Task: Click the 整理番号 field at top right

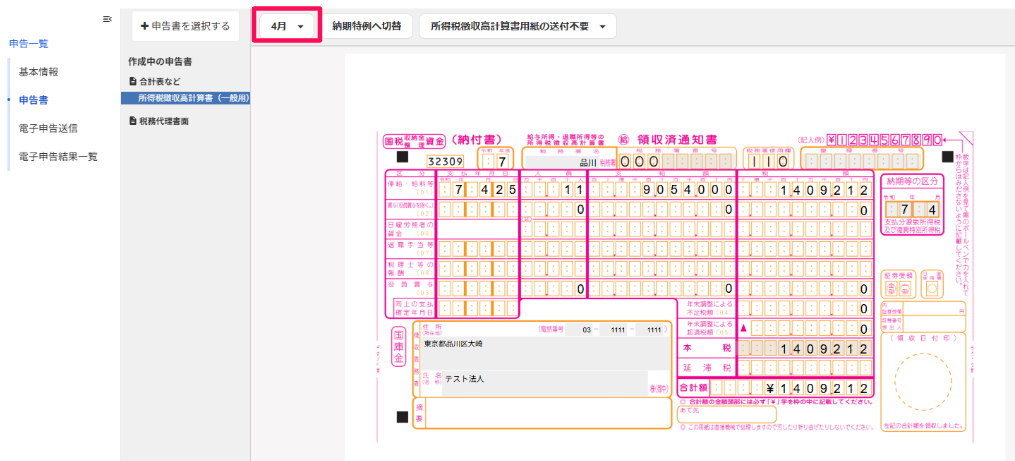Action: coord(860,161)
